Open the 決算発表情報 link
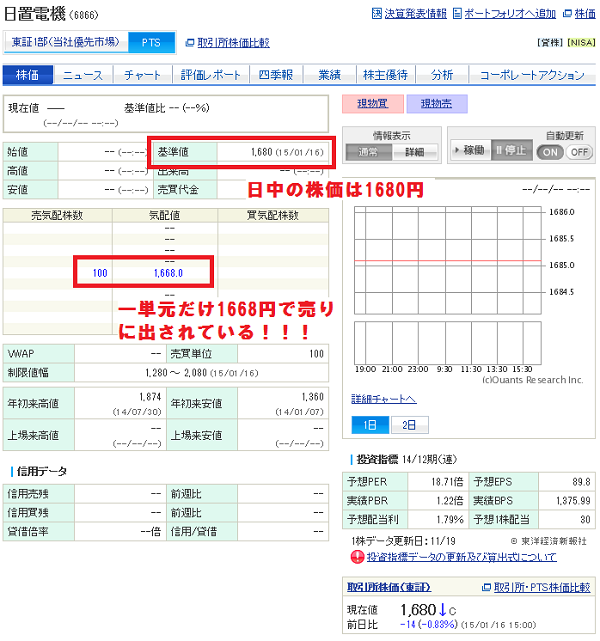The height and width of the screenshot is (641, 600). tap(415, 13)
